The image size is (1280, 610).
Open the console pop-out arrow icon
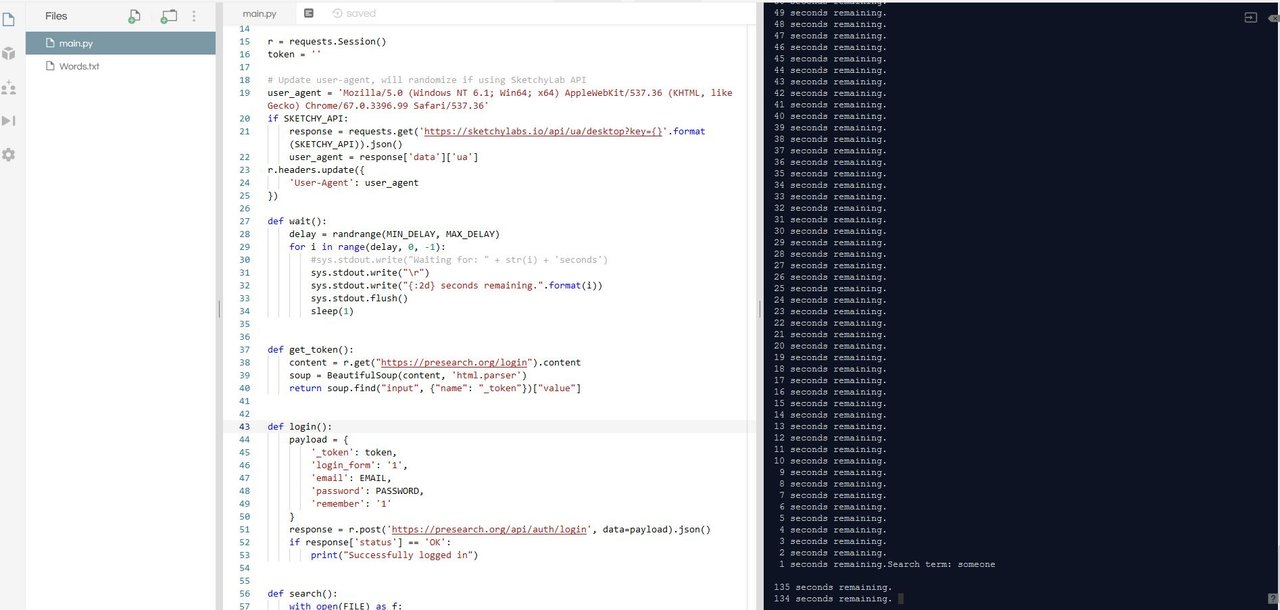[x=1250, y=17]
